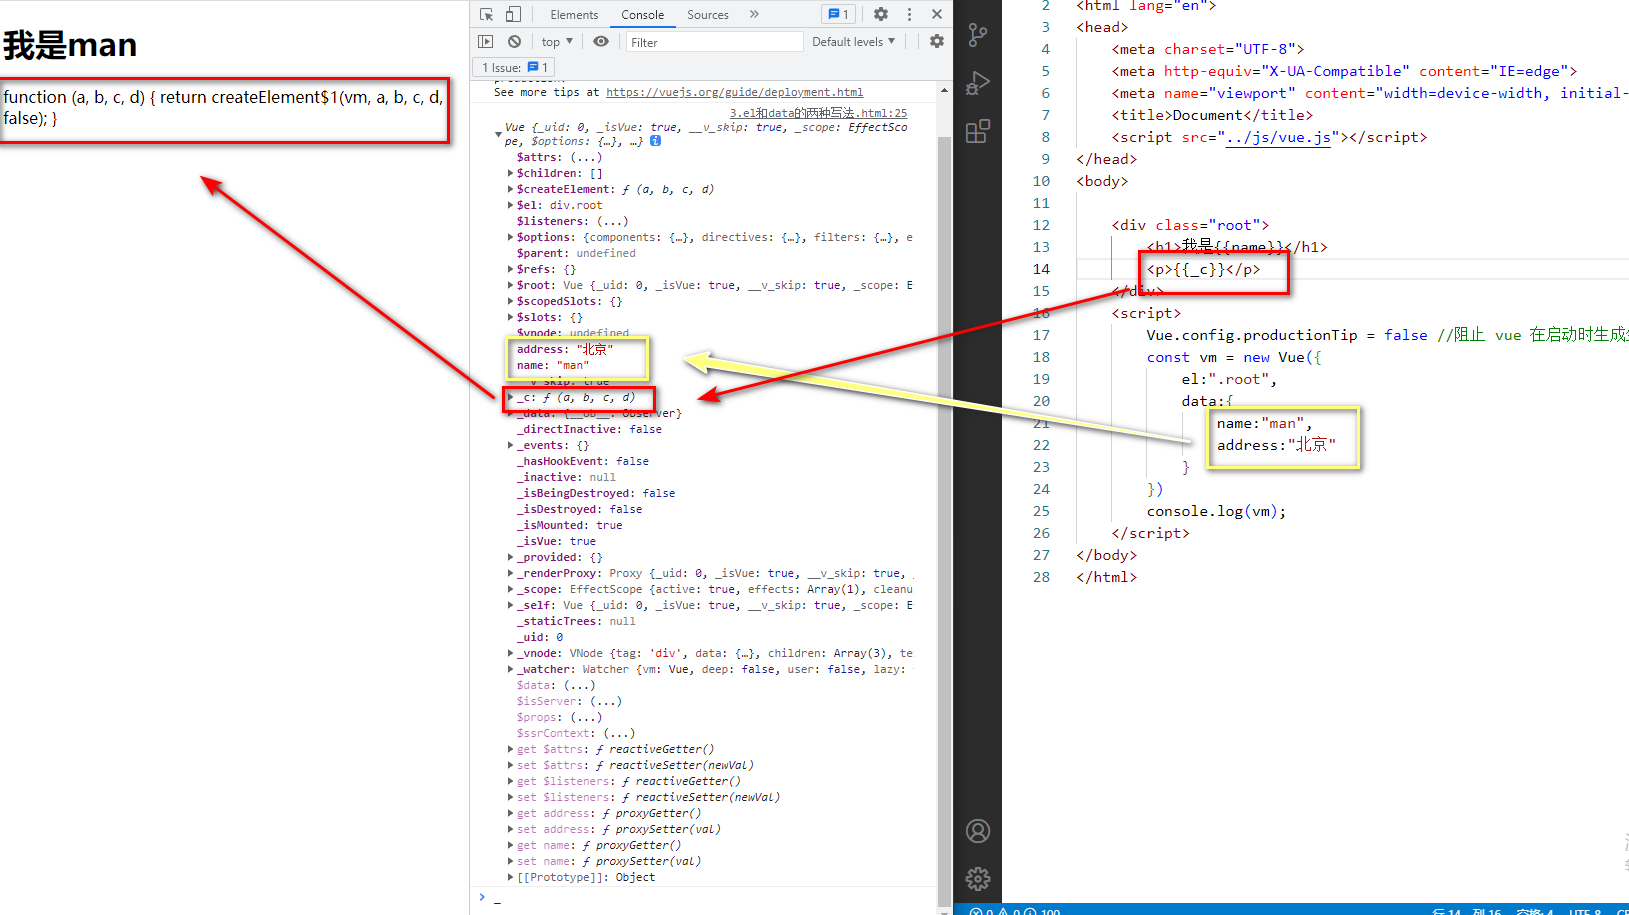This screenshot has height=915, width=1629.
Task: Expand the $options property
Action: [x=511, y=237]
